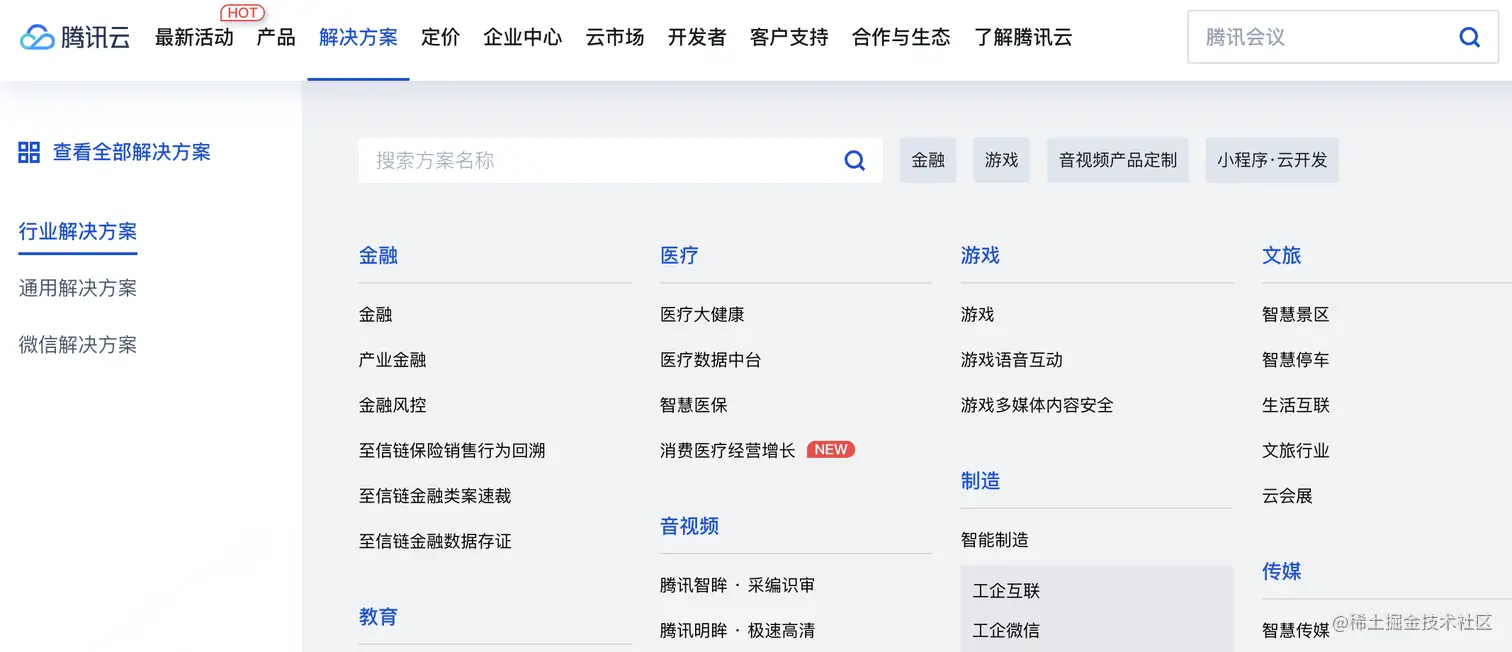Open the 开发者 menu
1512x652 pixels.
point(696,37)
